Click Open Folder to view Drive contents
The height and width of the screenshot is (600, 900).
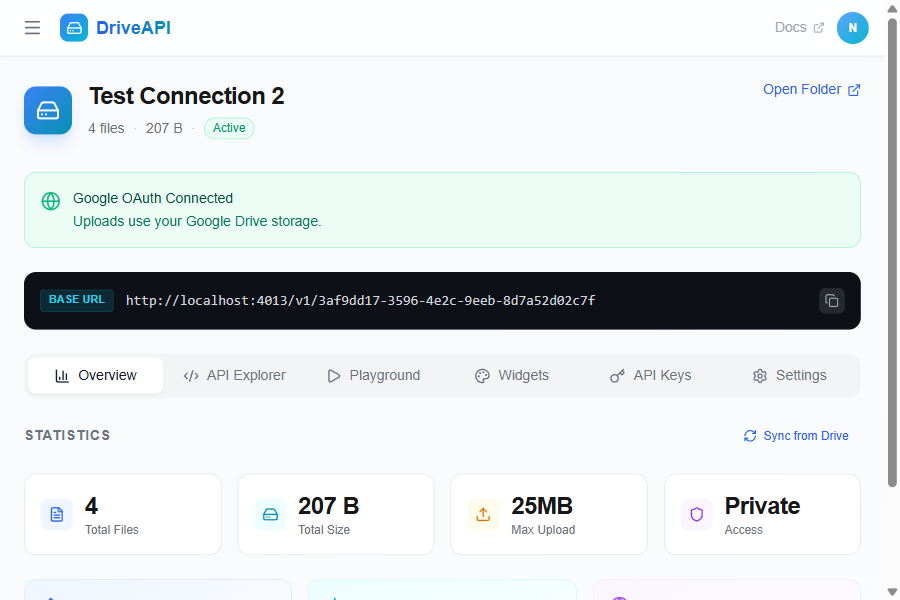tap(811, 89)
